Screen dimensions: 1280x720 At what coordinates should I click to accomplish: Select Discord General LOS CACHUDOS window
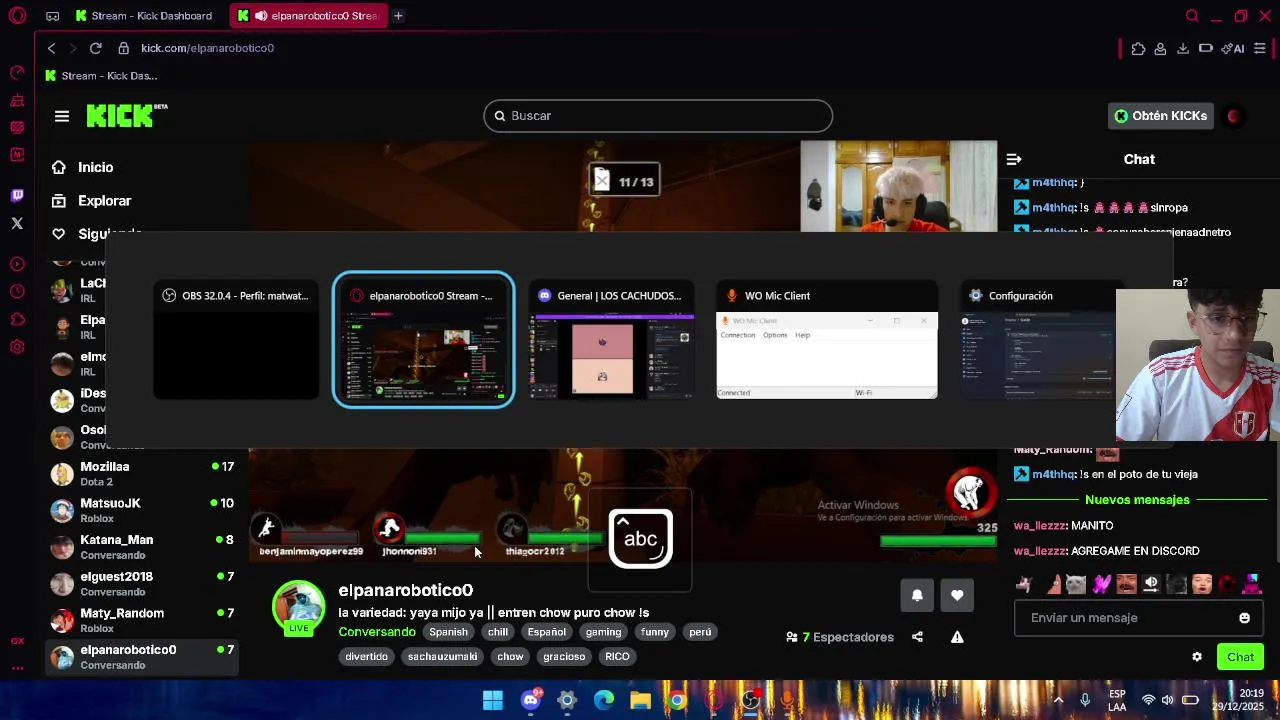612,341
